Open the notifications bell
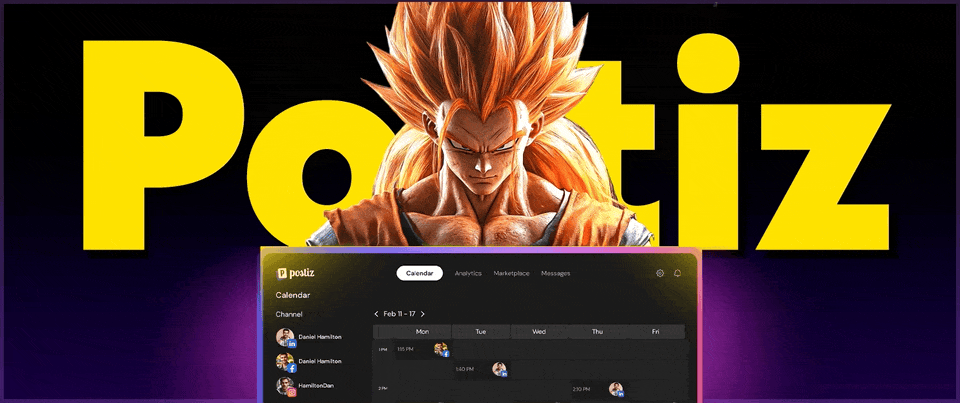Screen dimensions: 960x403 pyautogui.click(x=678, y=273)
